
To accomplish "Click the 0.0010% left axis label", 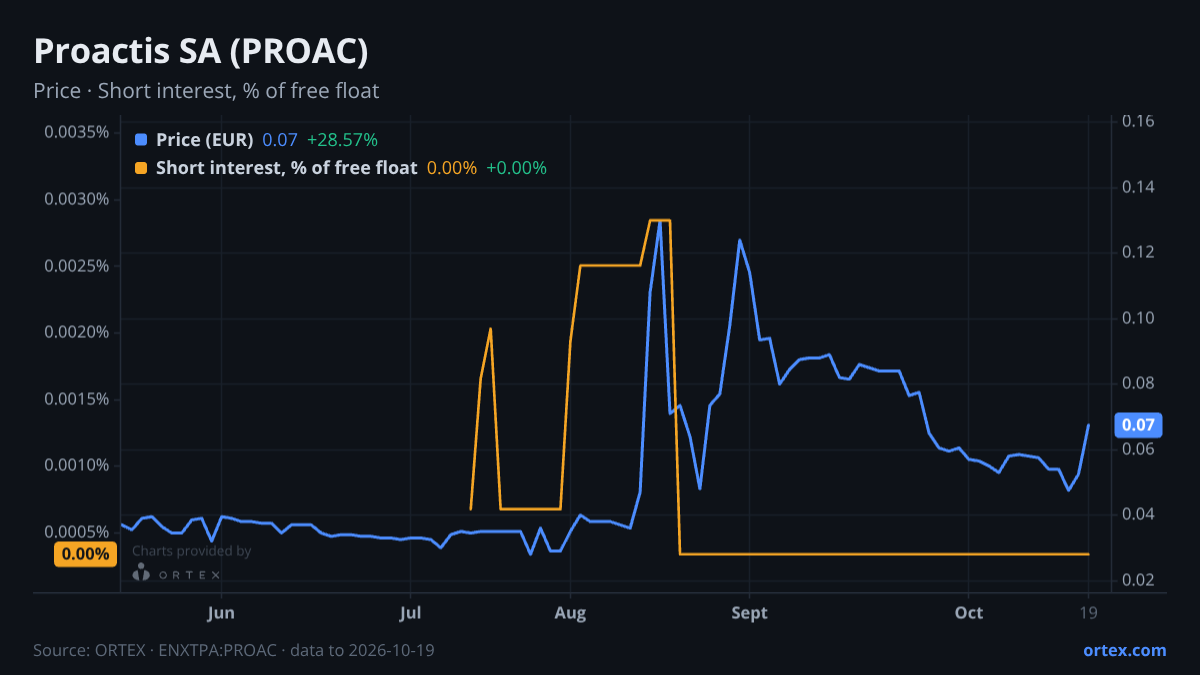I will [76, 465].
